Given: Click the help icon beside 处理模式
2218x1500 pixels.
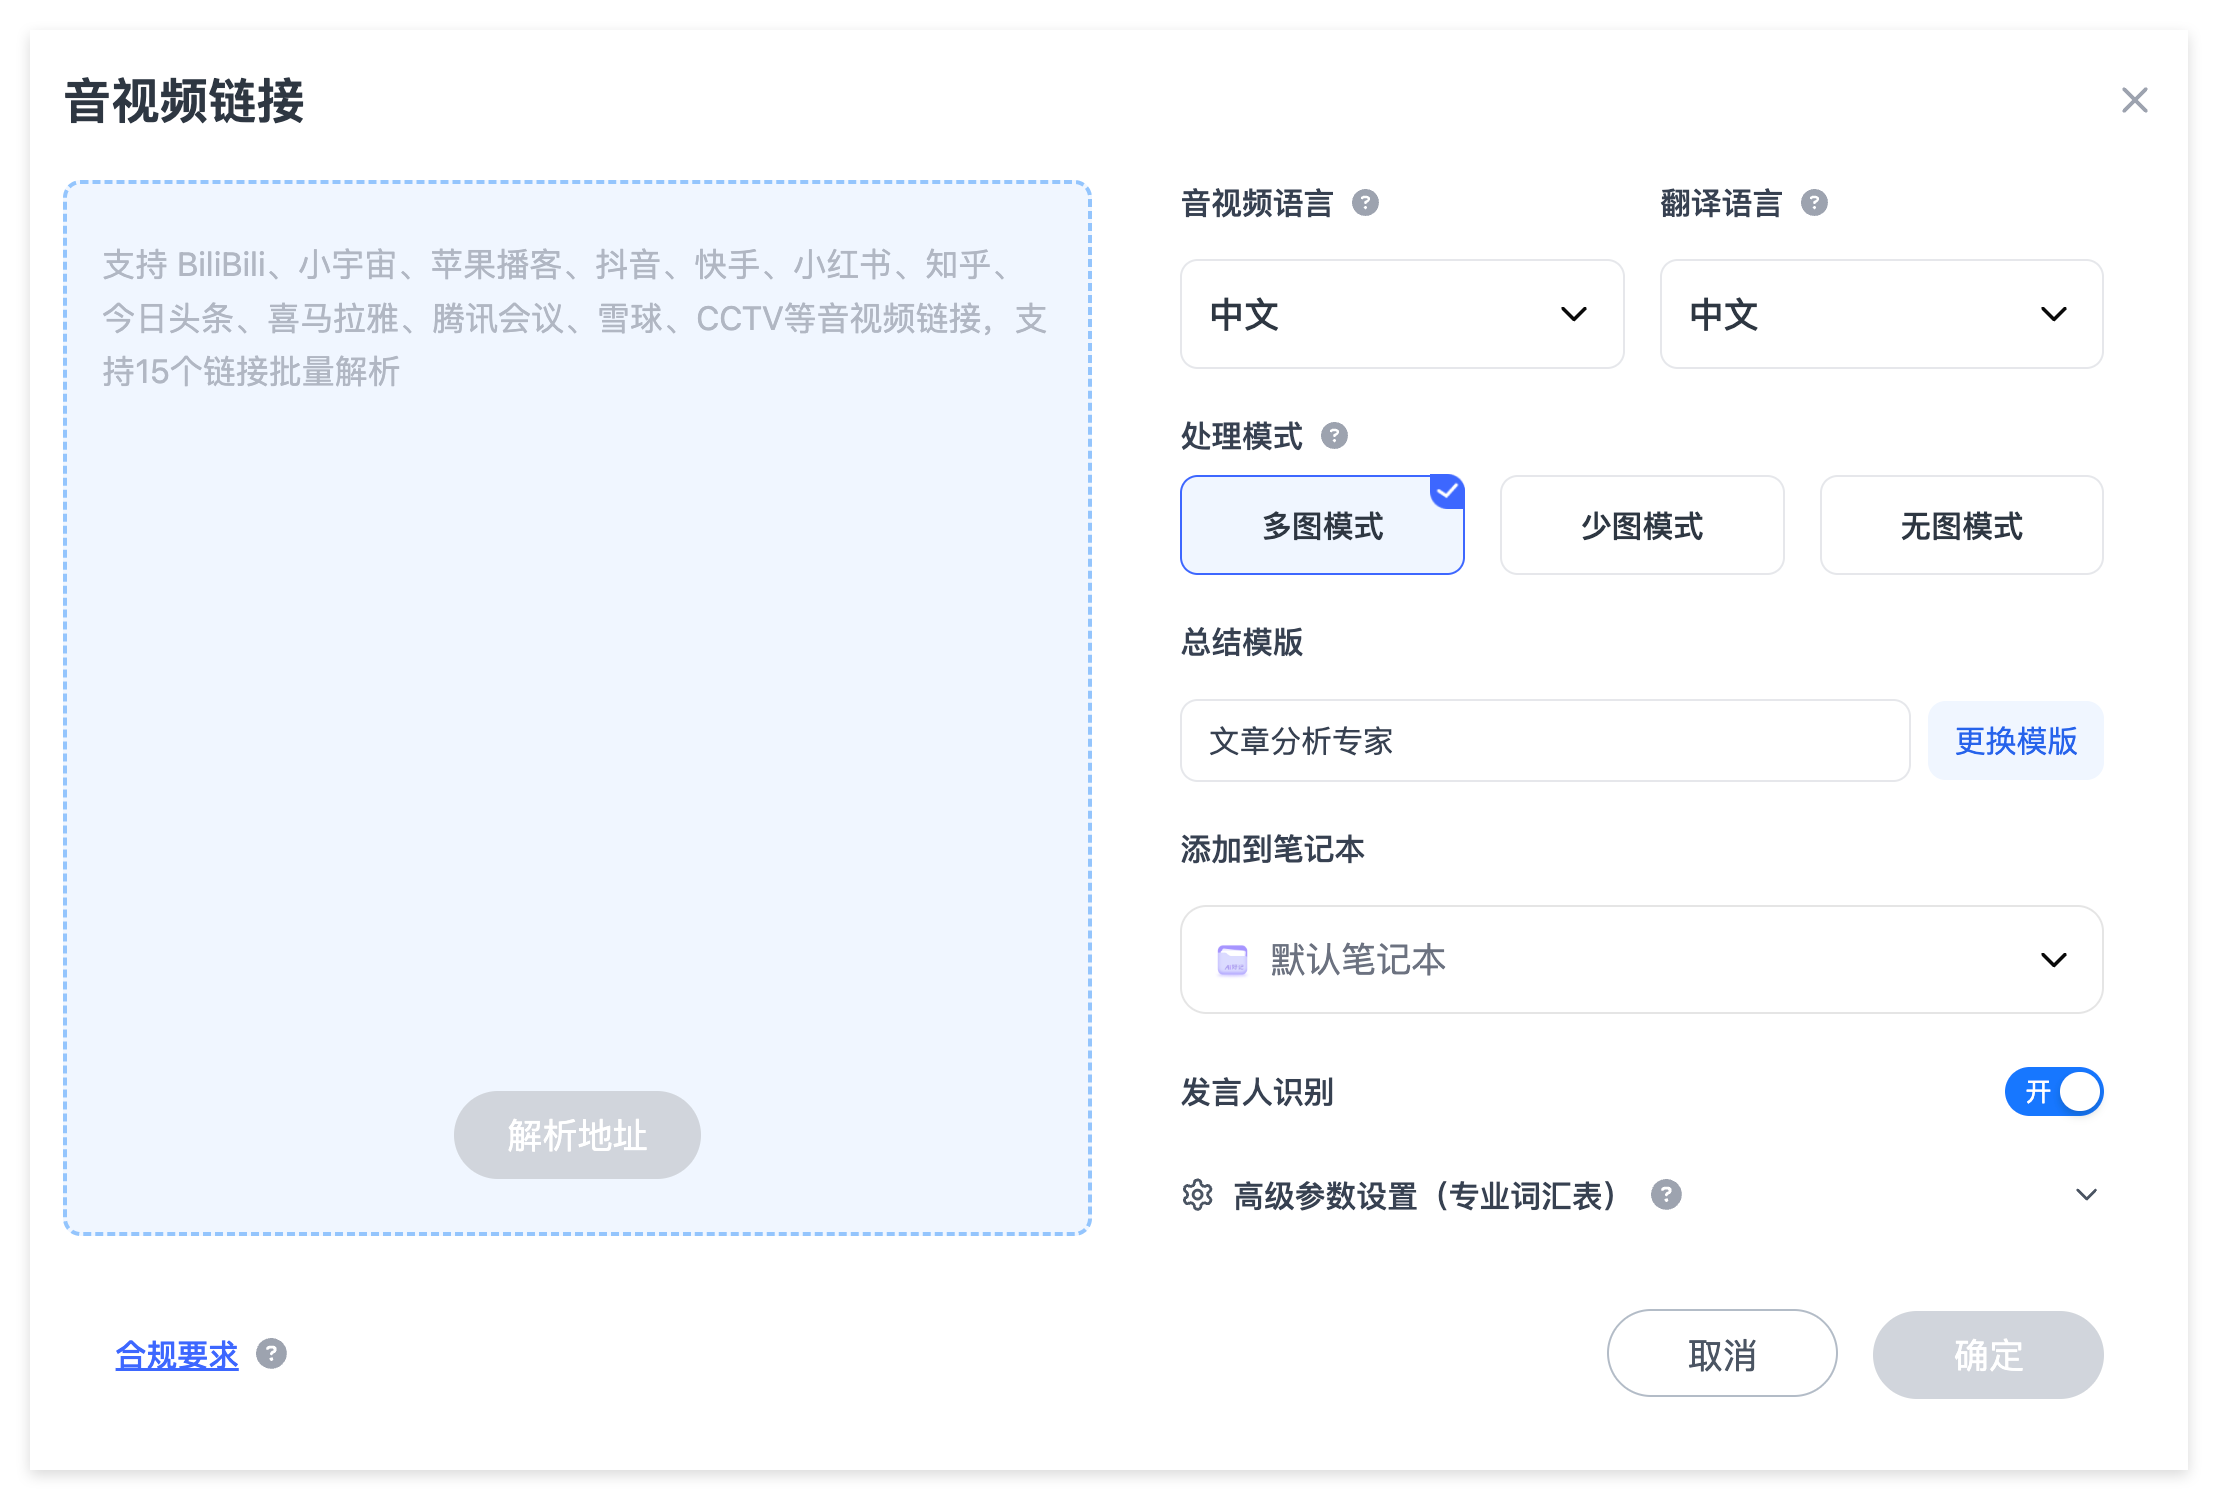Looking at the screenshot, I should pyautogui.click(x=1334, y=436).
